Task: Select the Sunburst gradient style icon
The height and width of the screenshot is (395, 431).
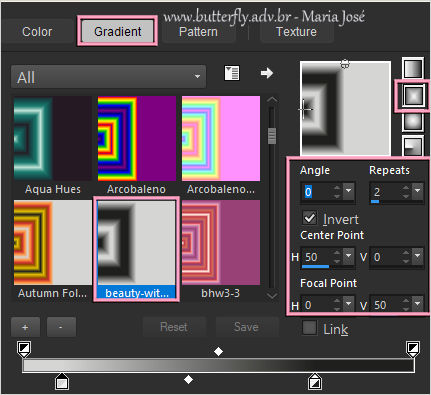Action: point(413,122)
